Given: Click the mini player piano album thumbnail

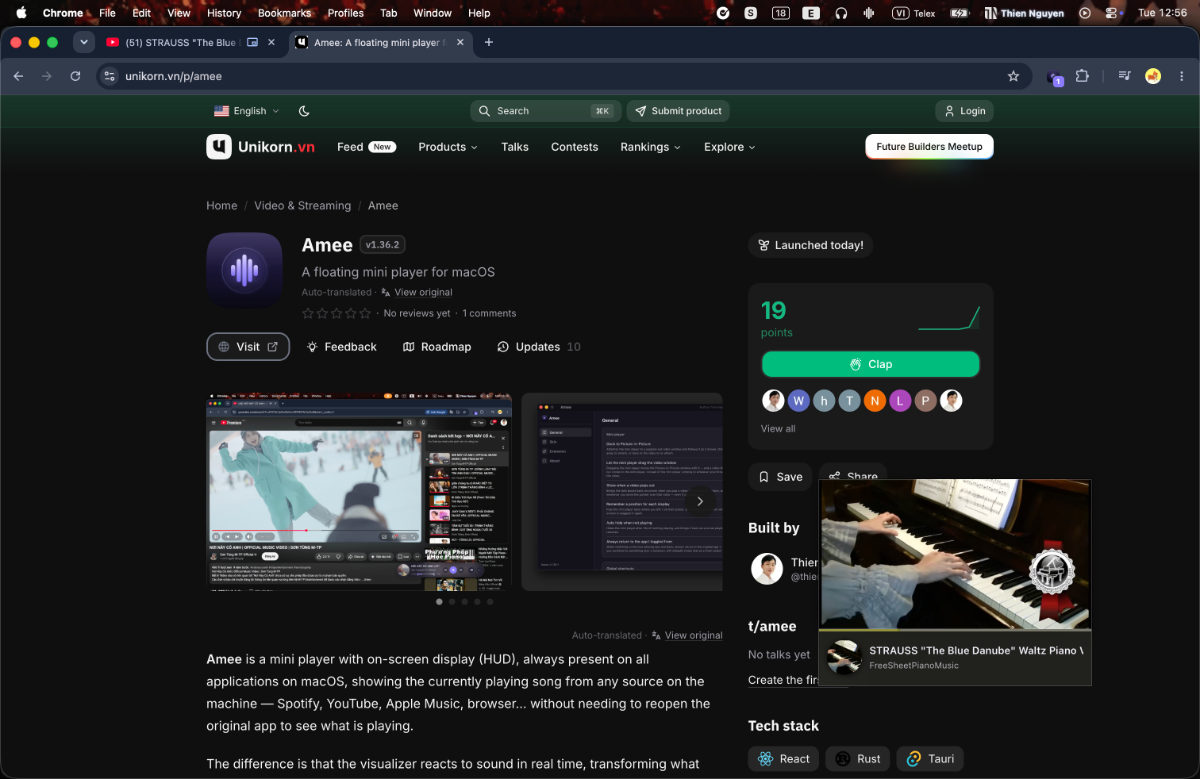Looking at the screenshot, I should [845, 658].
